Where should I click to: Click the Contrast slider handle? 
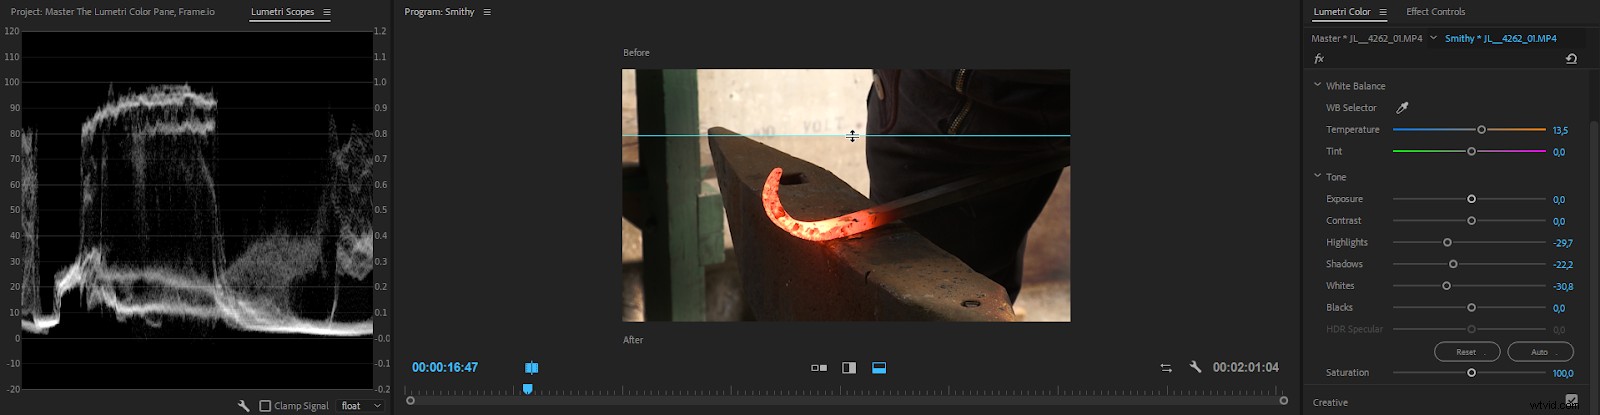click(1471, 221)
